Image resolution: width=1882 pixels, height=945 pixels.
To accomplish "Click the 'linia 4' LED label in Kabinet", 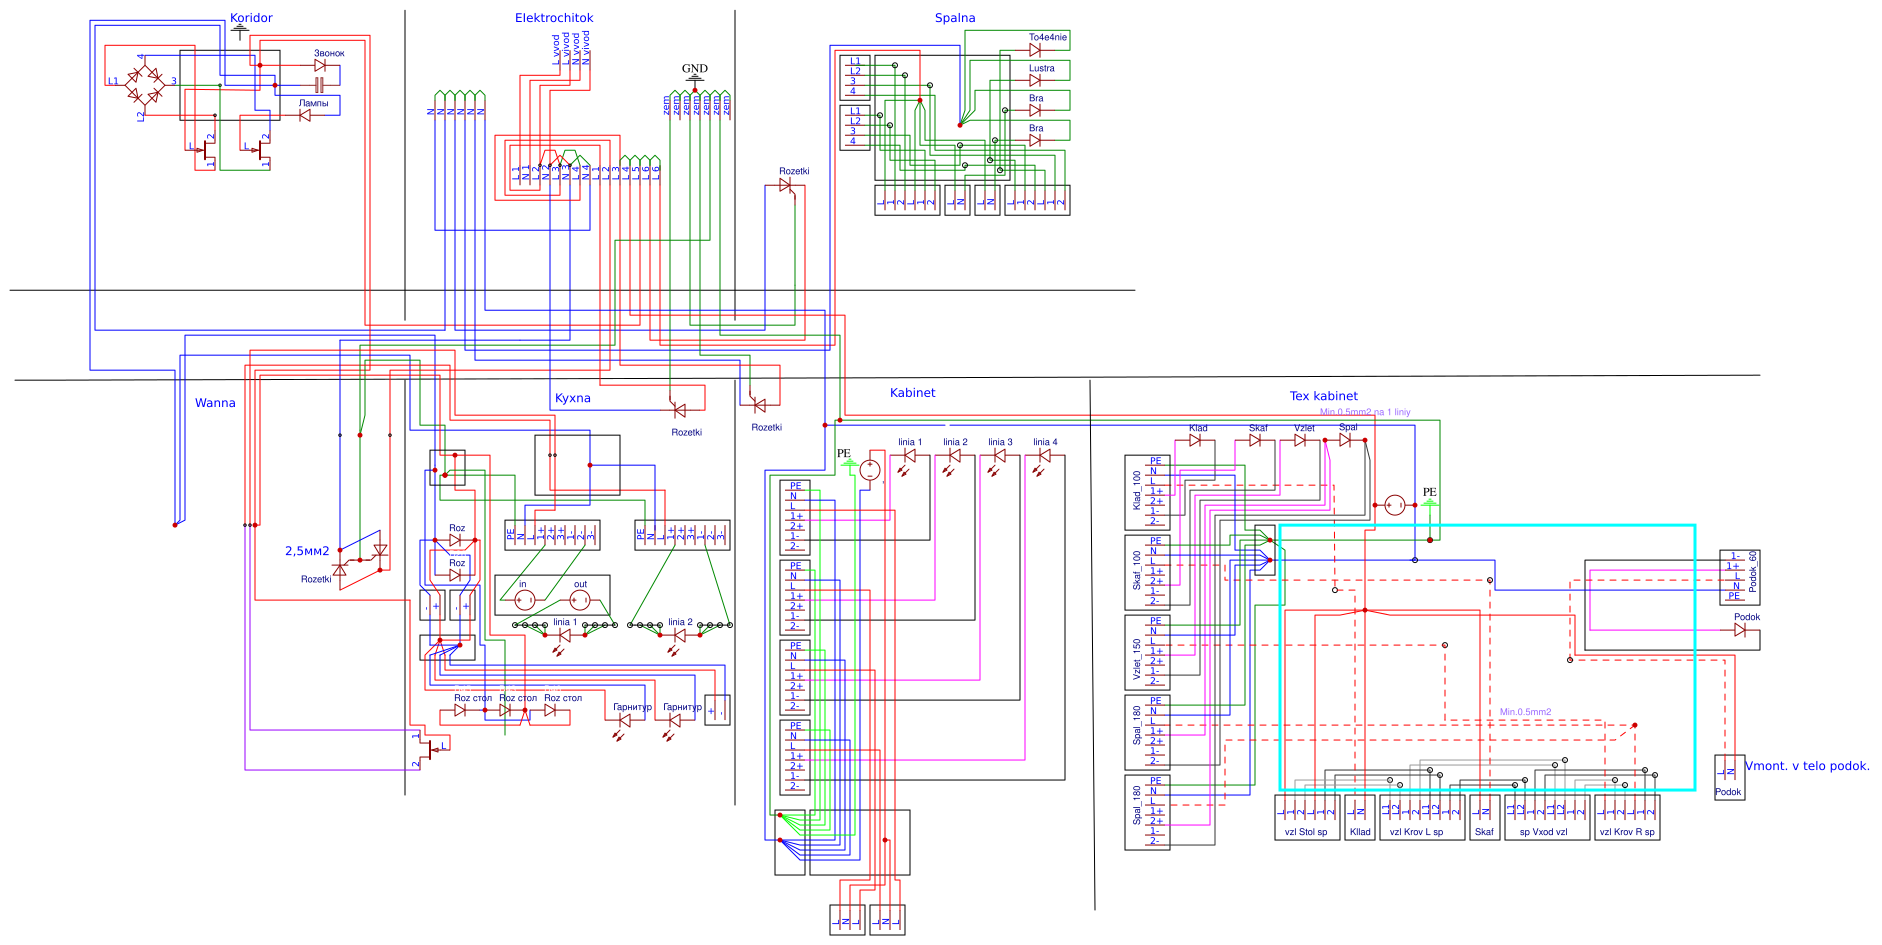I will point(1045,442).
